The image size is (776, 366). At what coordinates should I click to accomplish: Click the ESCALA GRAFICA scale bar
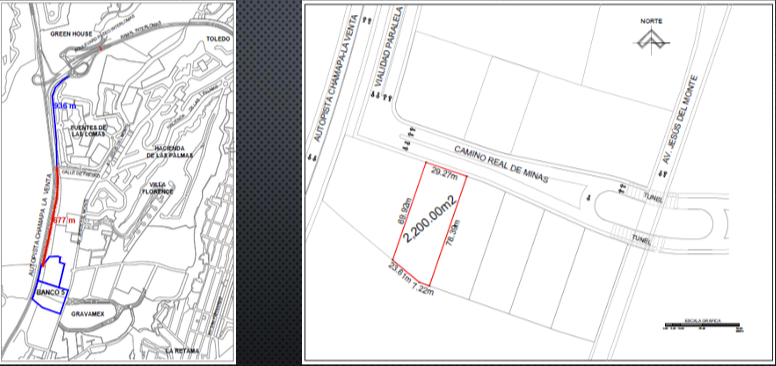(x=703, y=325)
